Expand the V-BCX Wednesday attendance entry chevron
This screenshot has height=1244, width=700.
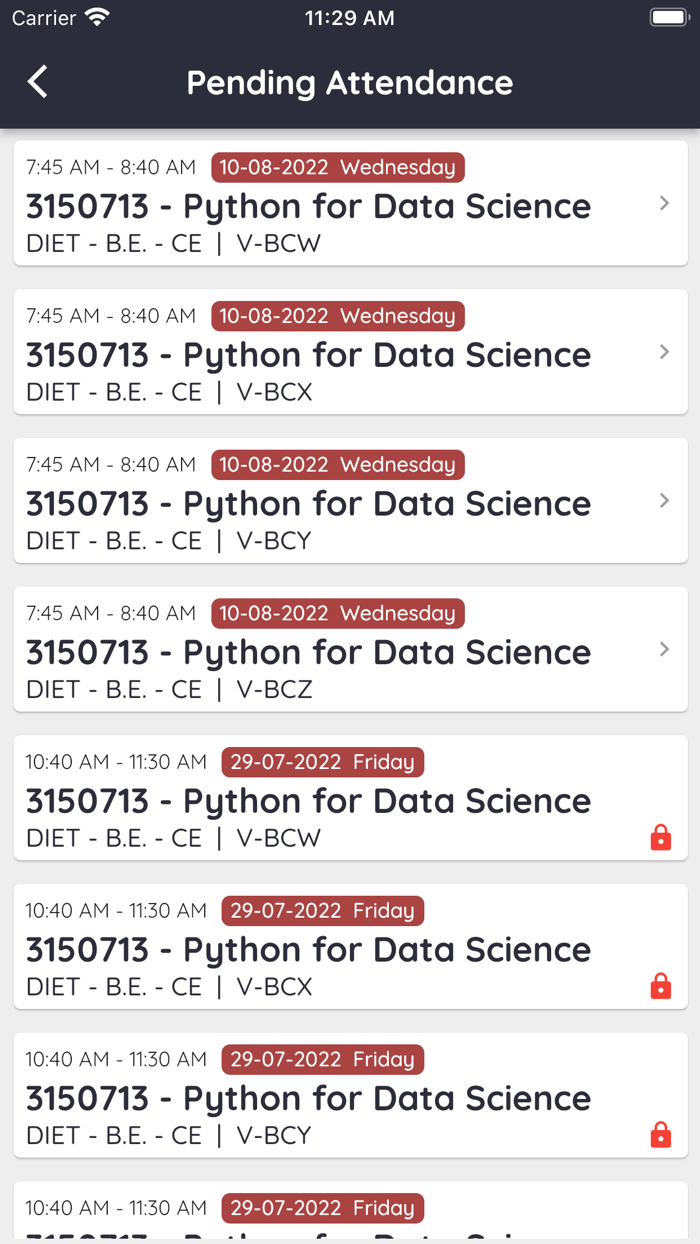click(664, 352)
